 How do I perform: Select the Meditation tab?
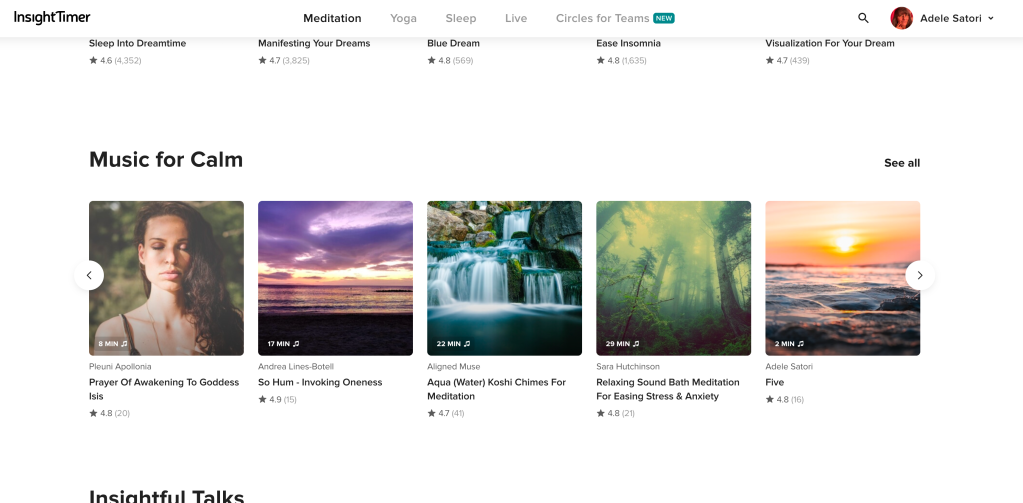tap(332, 18)
